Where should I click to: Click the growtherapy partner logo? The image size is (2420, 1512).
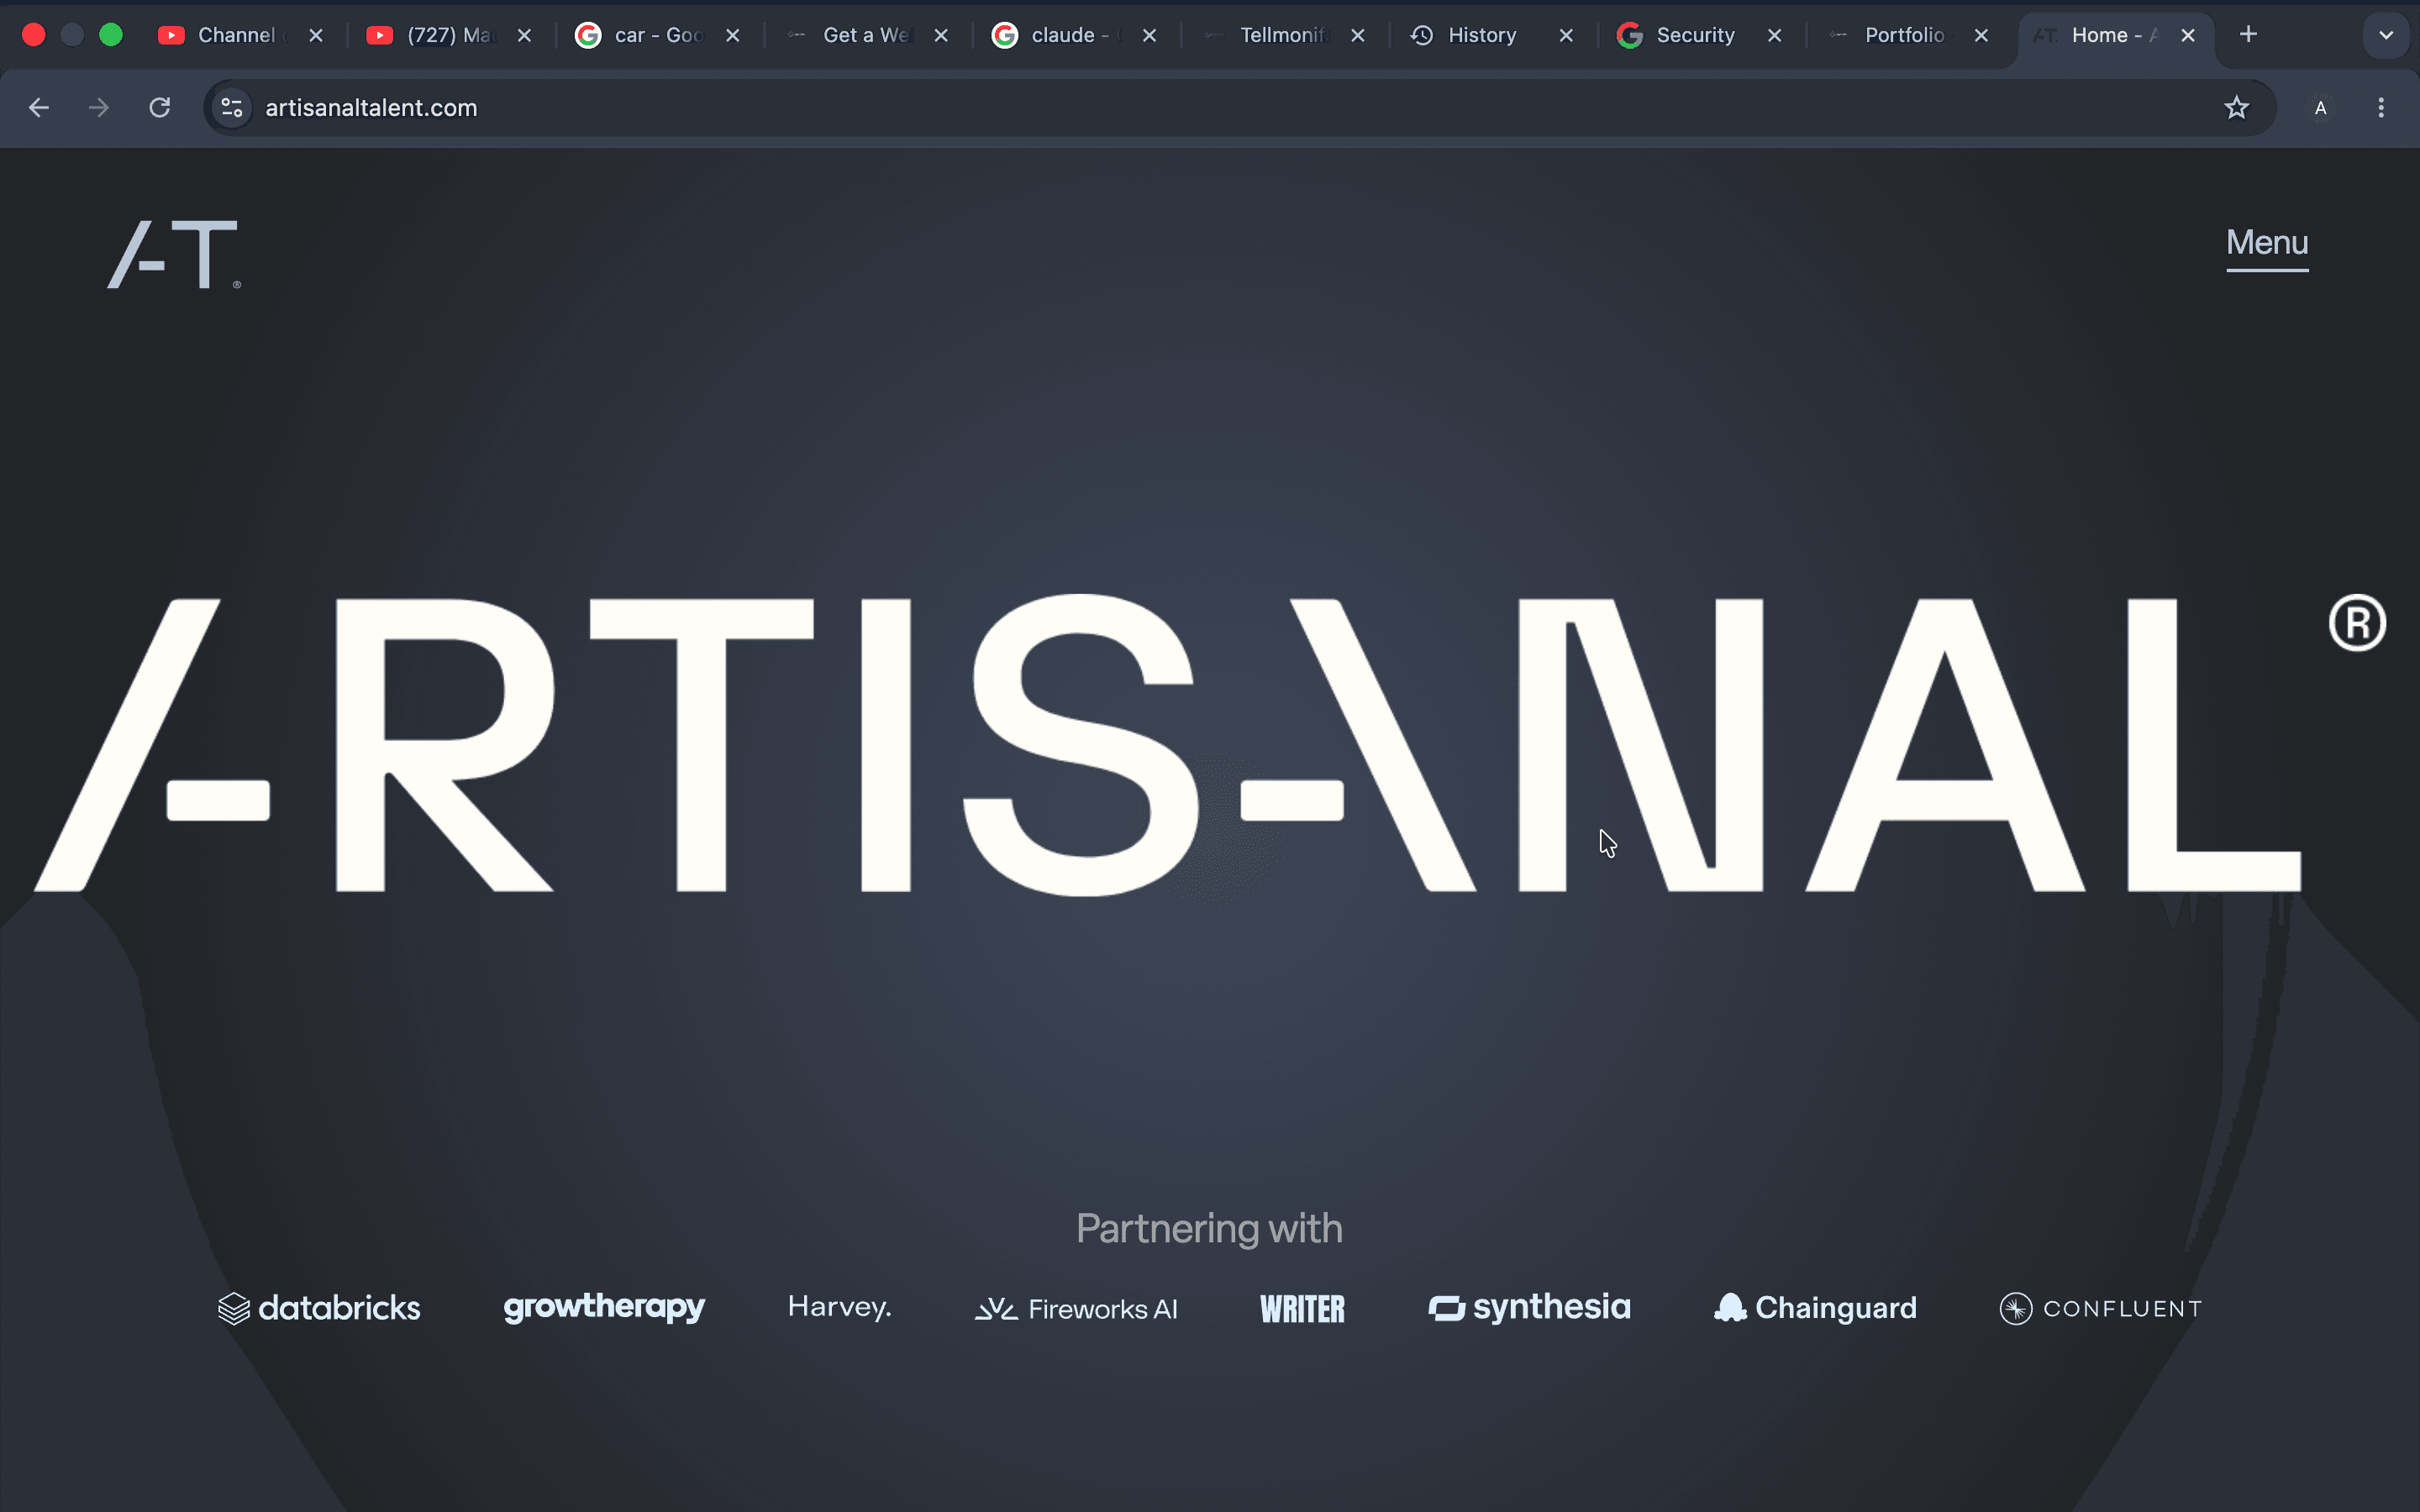point(604,1308)
